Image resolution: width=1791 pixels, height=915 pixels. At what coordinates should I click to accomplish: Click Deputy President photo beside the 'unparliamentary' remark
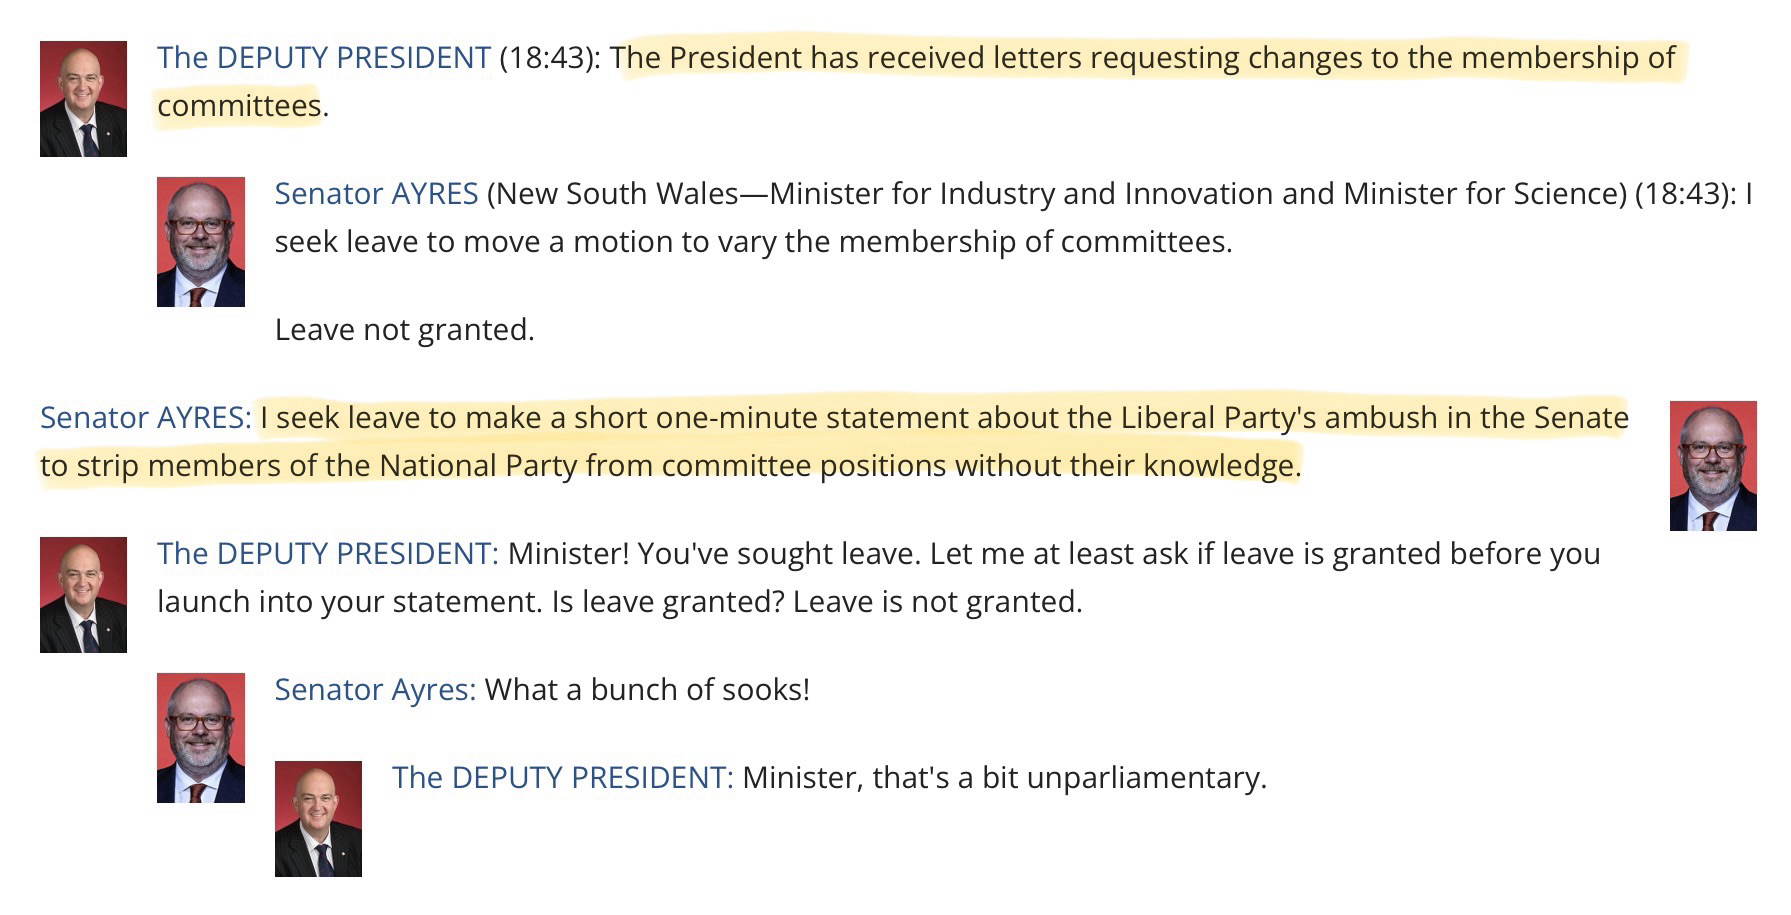[318, 819]
